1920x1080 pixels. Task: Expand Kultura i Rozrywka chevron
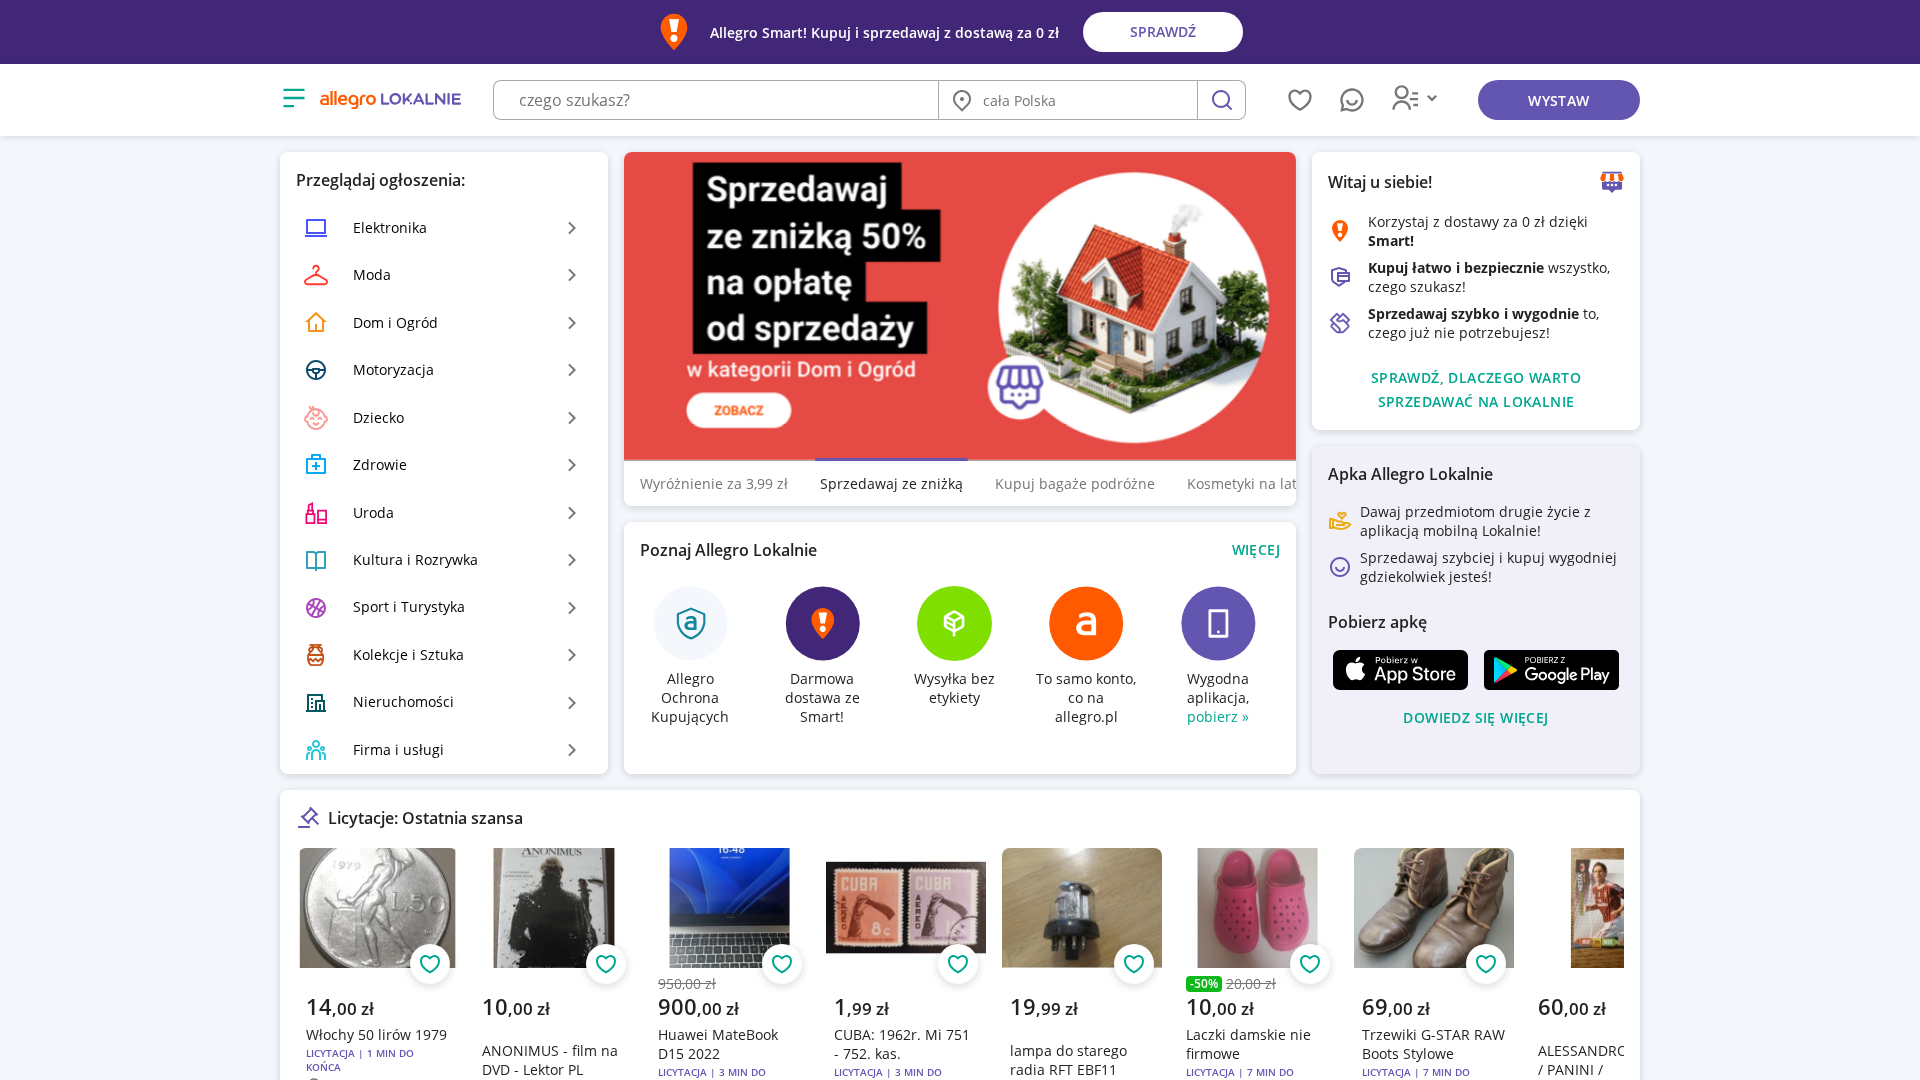572,560
